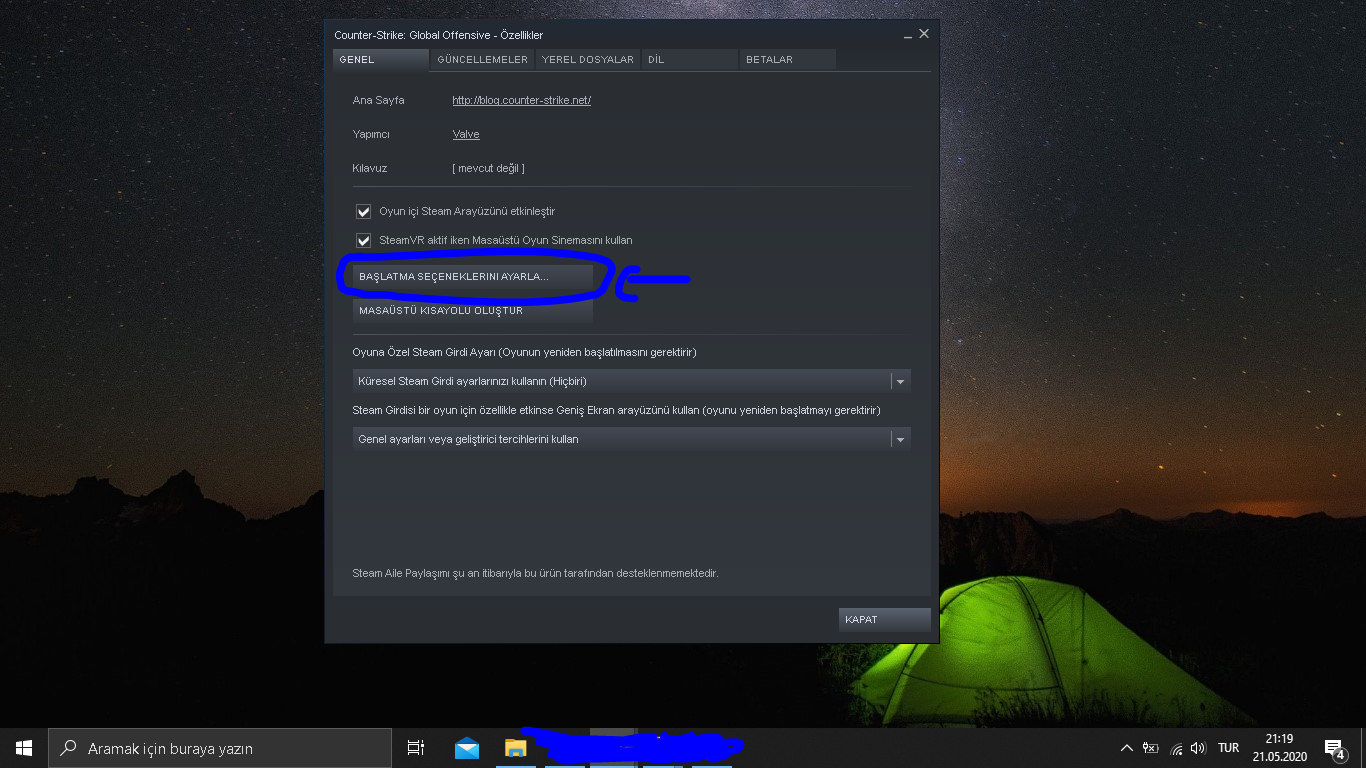
Task: Close the Özellikler window with the X
Action: coord(924,34)
